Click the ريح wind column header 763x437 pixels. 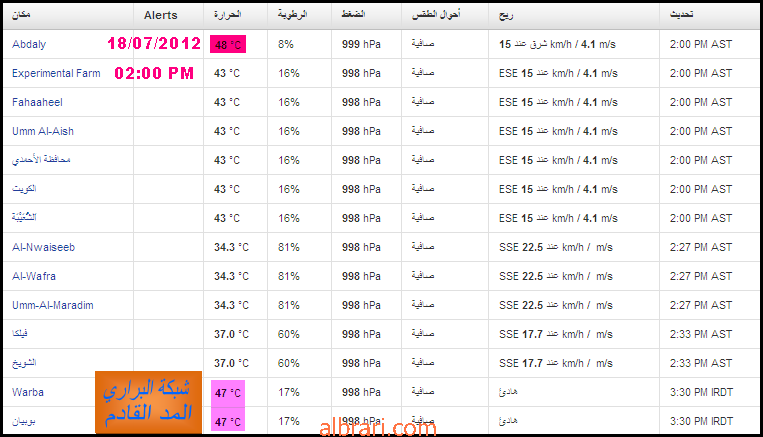[506, 15]
